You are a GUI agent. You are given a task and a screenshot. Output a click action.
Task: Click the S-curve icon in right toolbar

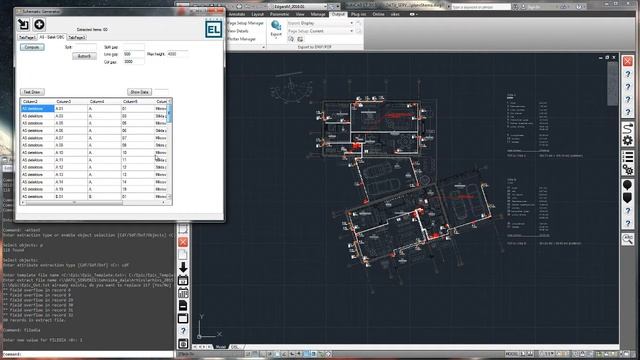point(628,128)
